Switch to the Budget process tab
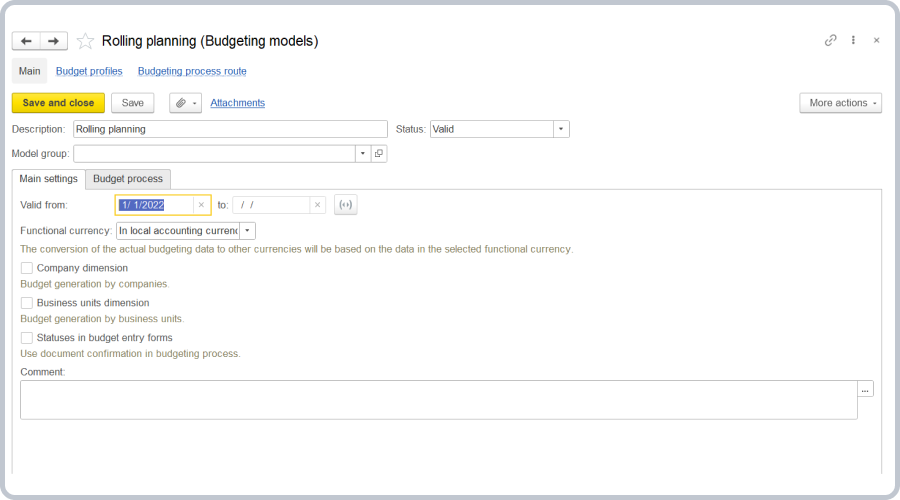900x500 pixels. click(x=128, y=179)
